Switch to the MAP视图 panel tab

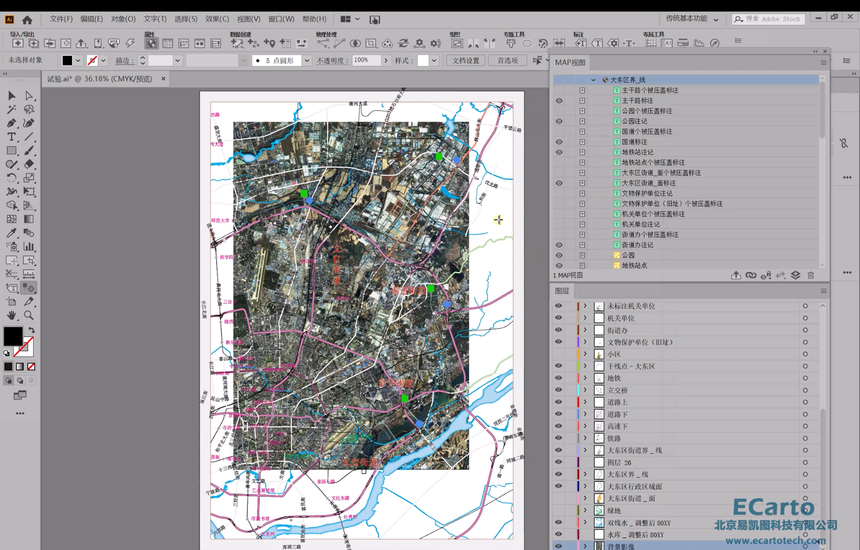pyautogui.click(x=570, y=63)
